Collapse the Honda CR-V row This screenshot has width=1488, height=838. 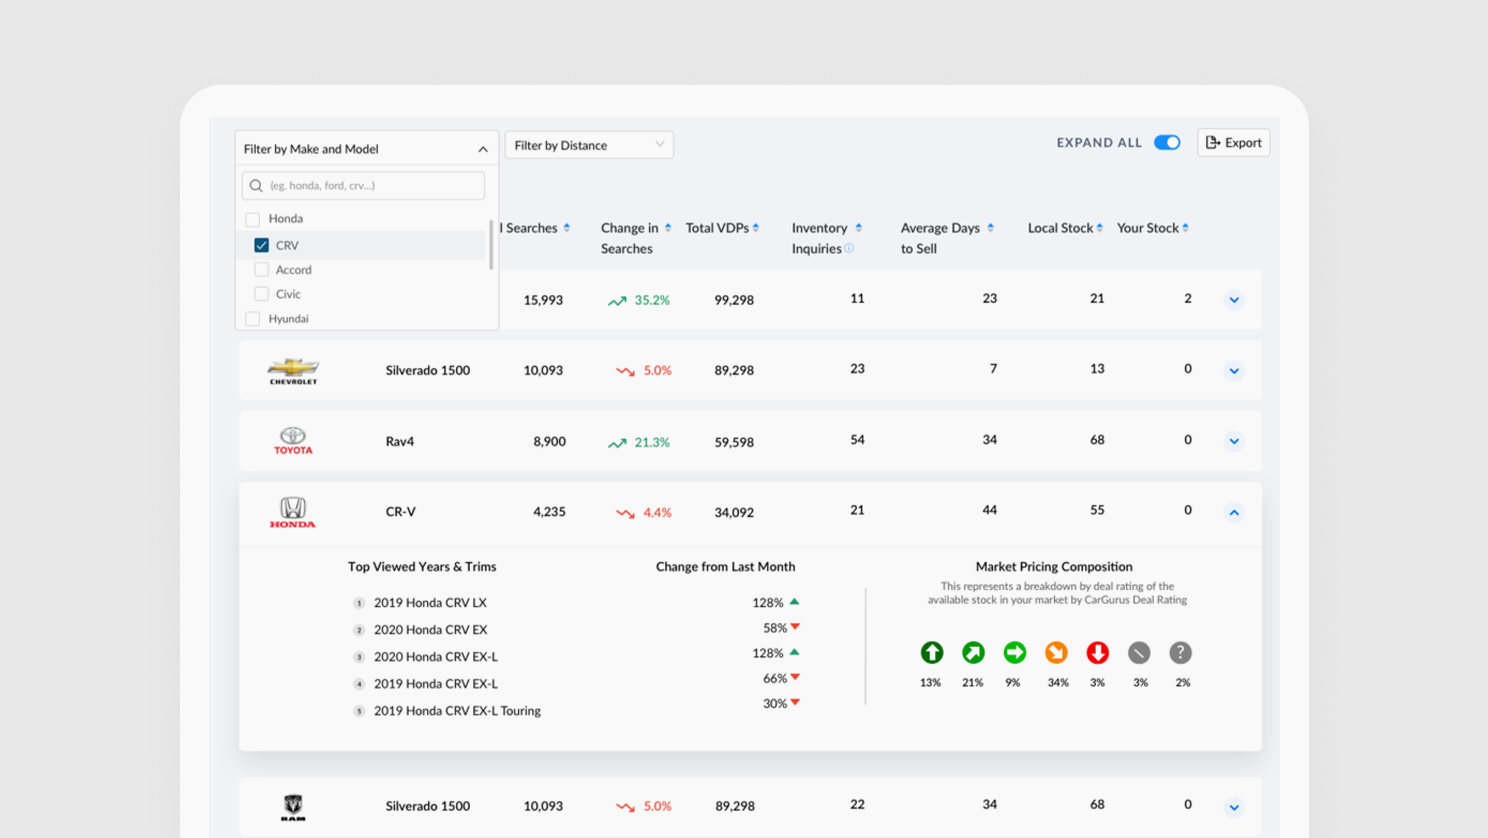[x=1234, y=512]
